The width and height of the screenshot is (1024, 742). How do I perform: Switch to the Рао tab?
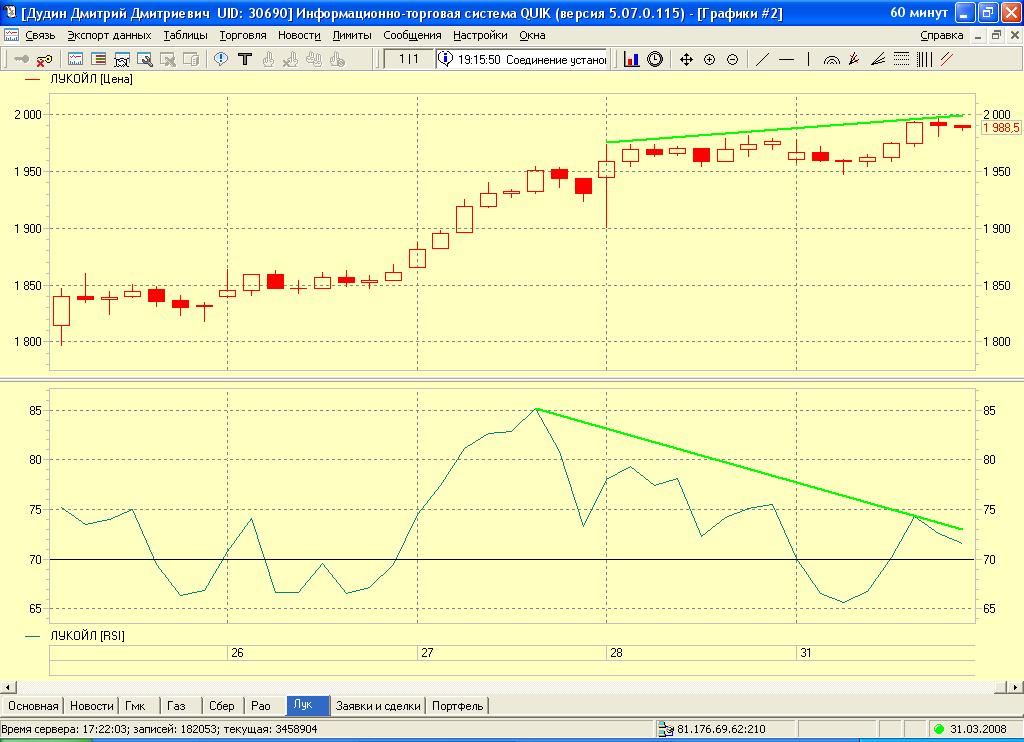[261, 706]
